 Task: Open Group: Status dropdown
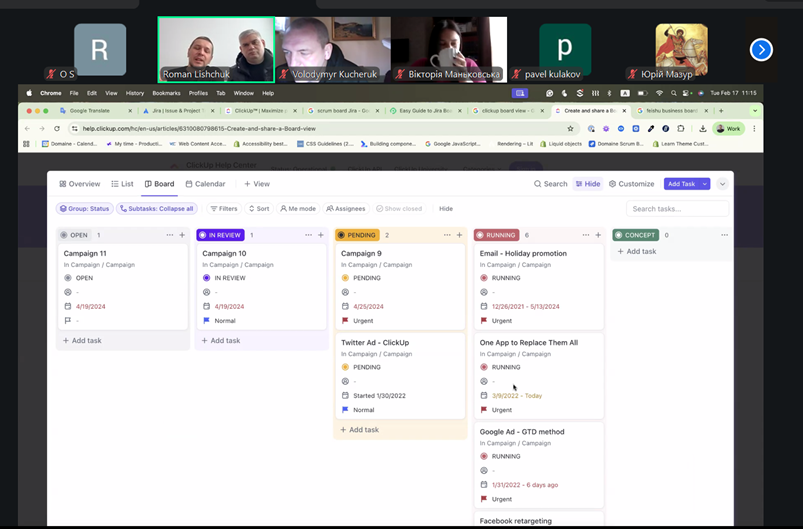point(84,208)
